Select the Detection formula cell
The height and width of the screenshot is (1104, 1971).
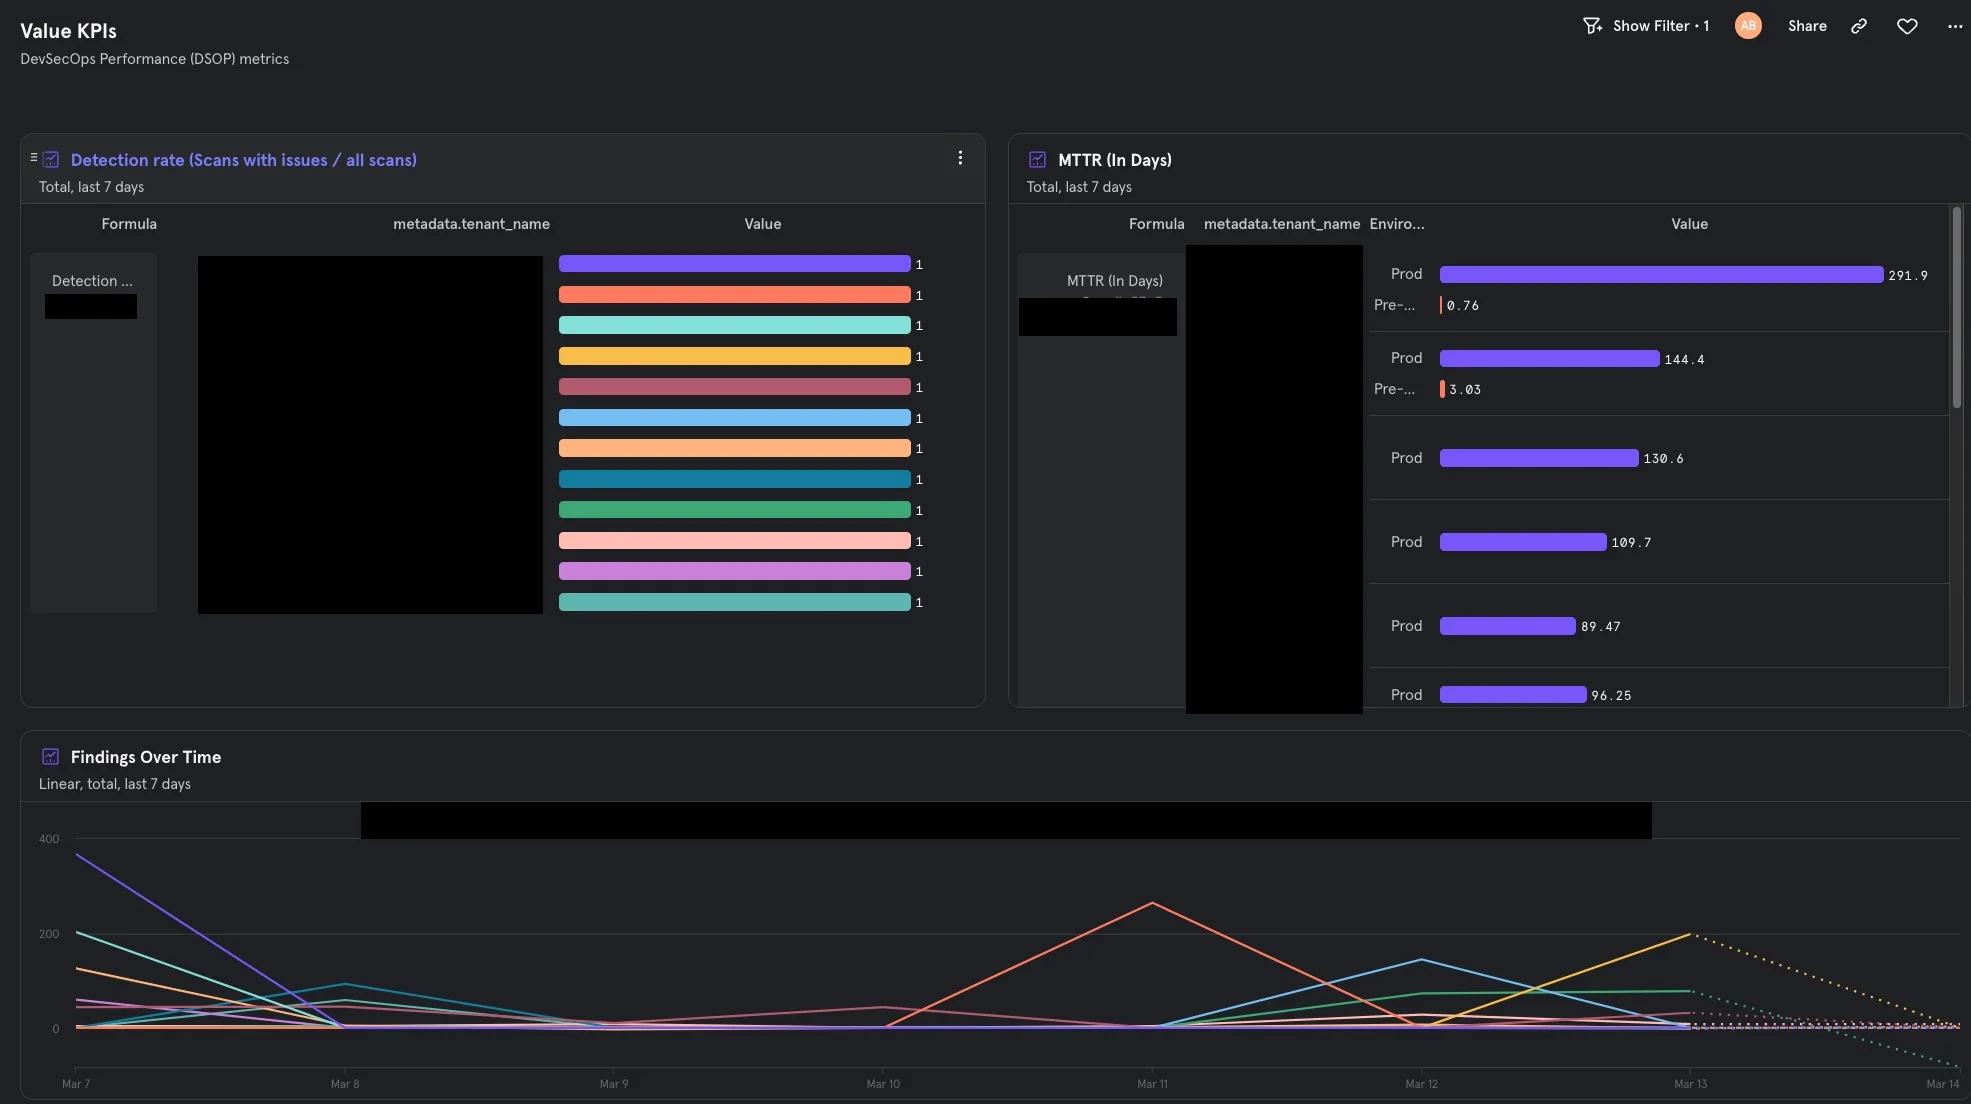[x=92, y=281]
